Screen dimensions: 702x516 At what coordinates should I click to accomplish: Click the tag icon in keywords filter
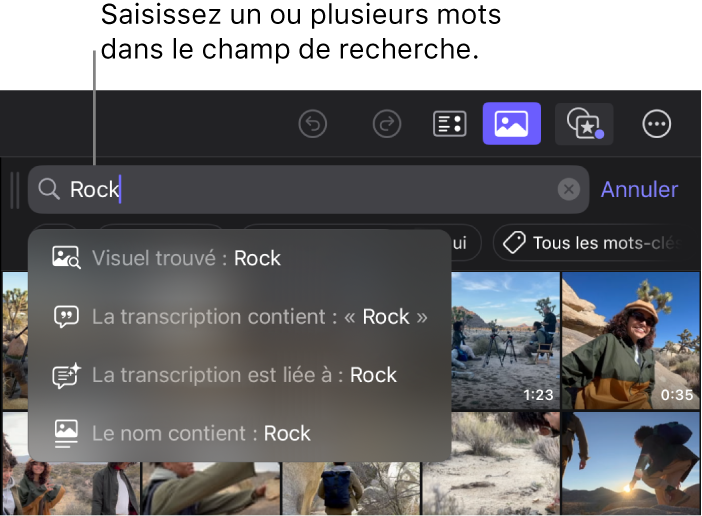[514, 243]
